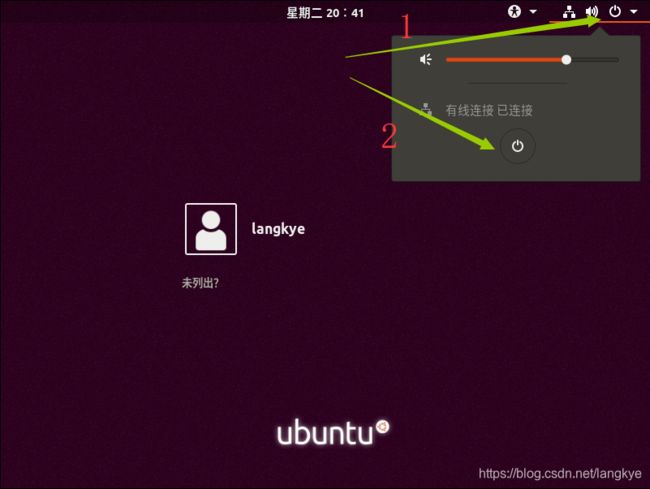Click the volume speaker icon in top bar
The width and height of the screenshot is (650, 489).
[592, 12]
